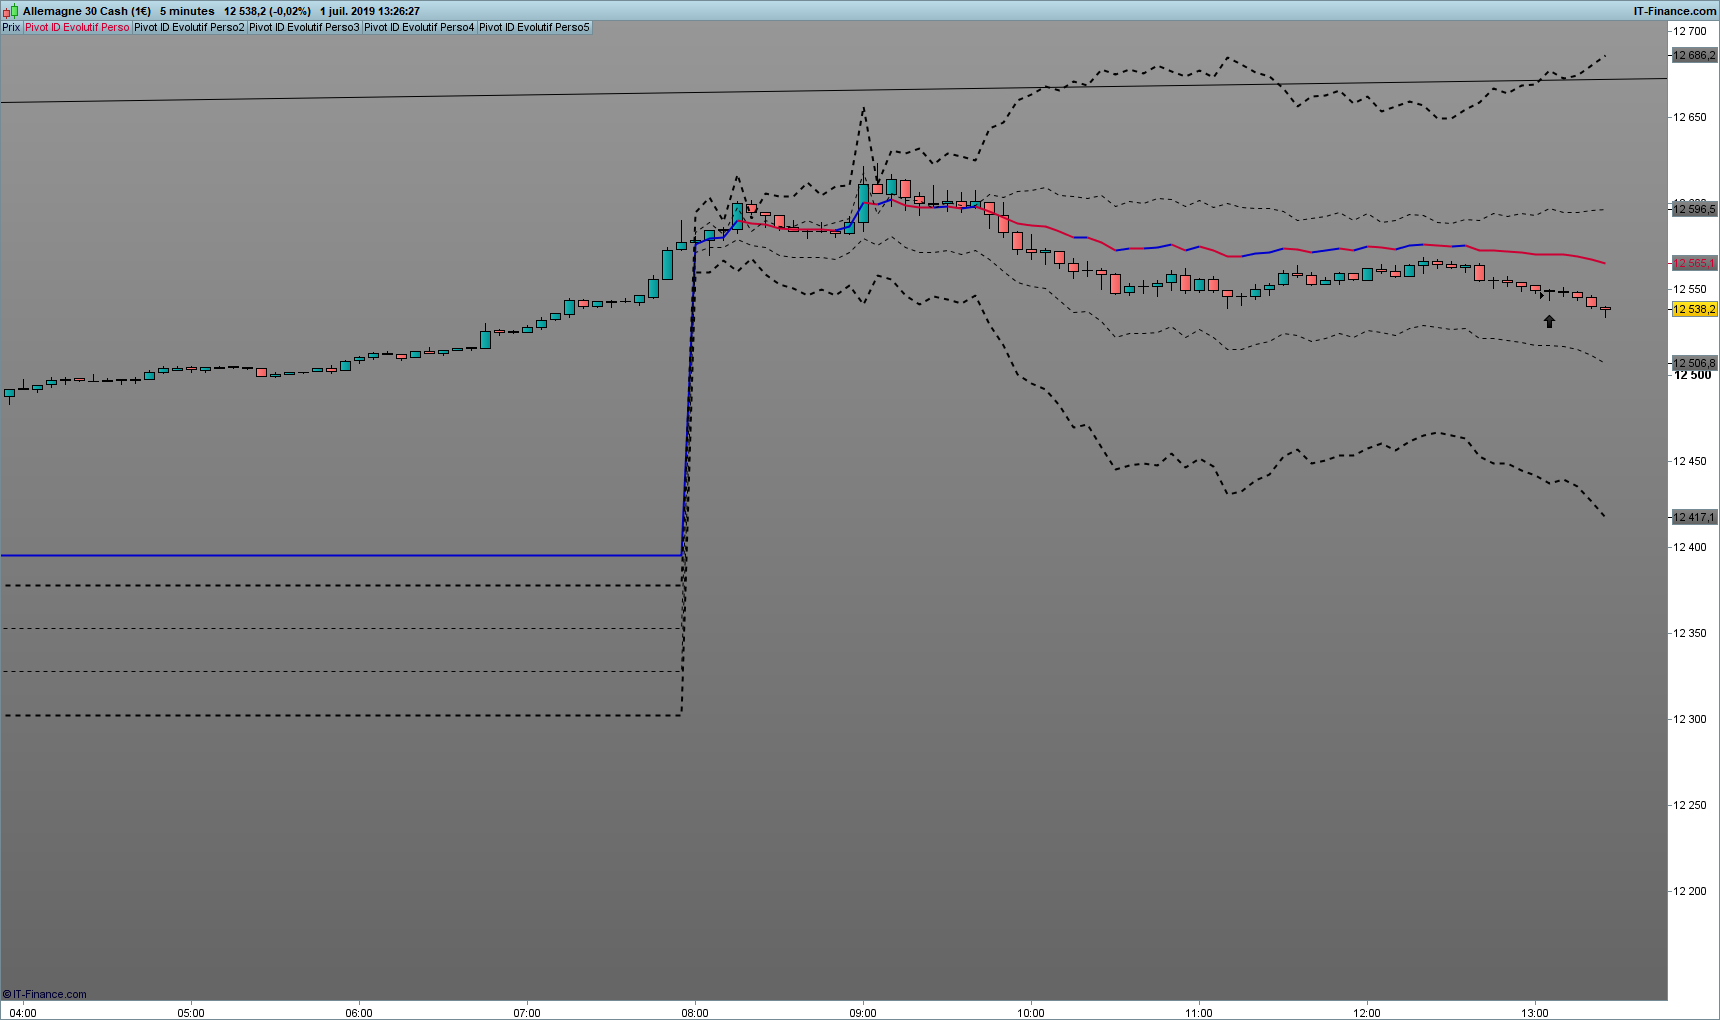
Task: Click the 12 250 price axis value
Action: [x=1690, y=805]
